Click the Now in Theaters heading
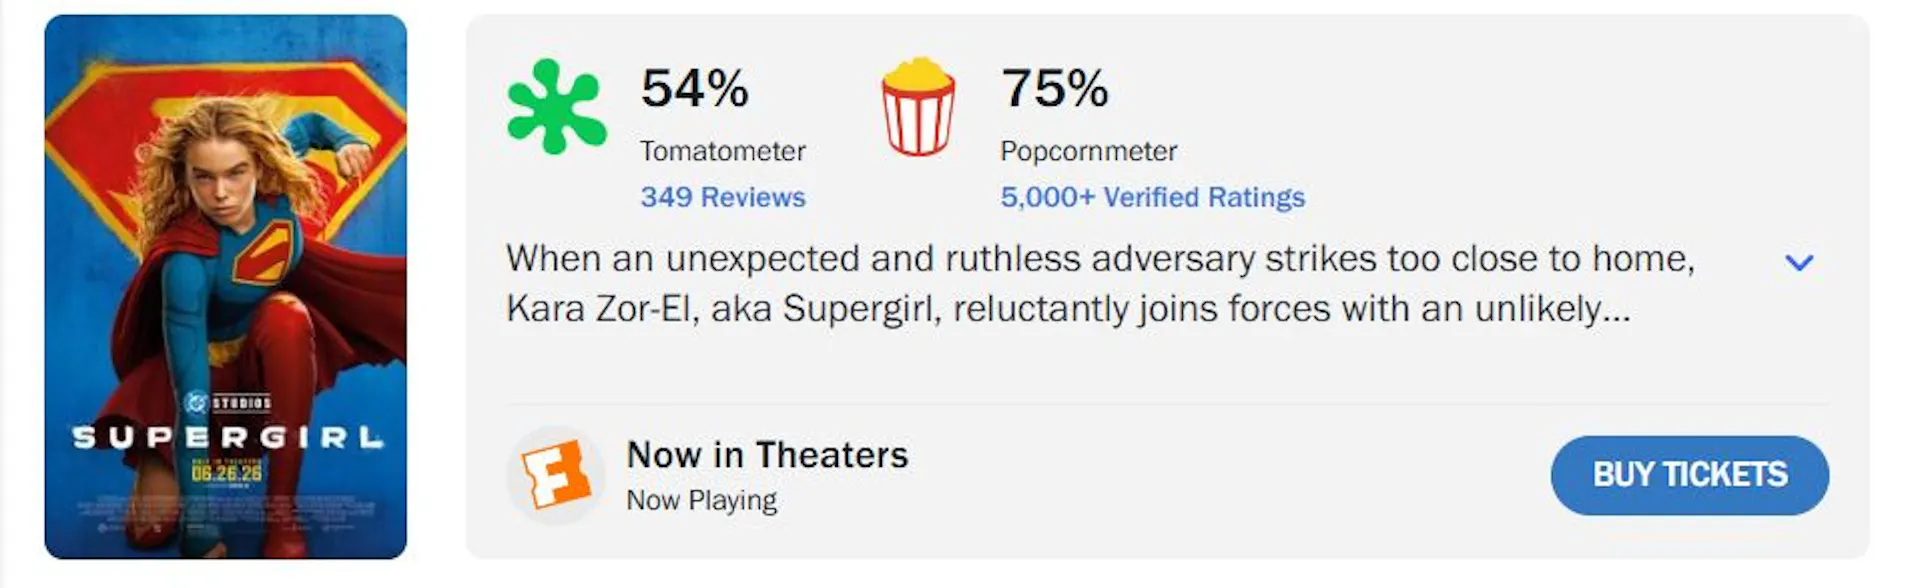1920x588 pixels. pyautogui.click(x=767, y=455)
